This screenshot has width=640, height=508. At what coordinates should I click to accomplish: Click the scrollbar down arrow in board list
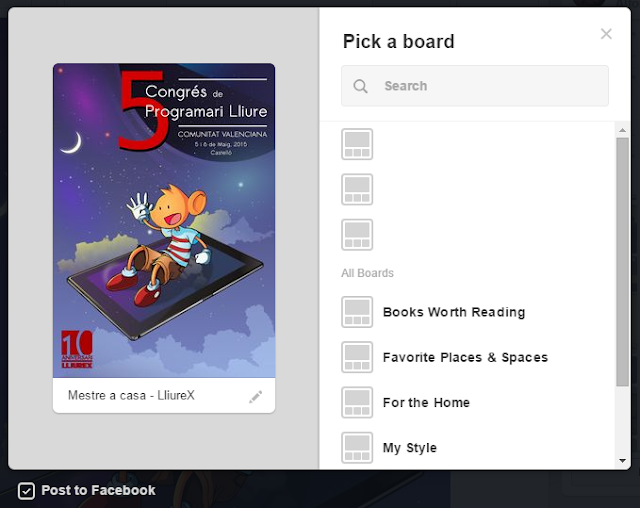point(622,461)
